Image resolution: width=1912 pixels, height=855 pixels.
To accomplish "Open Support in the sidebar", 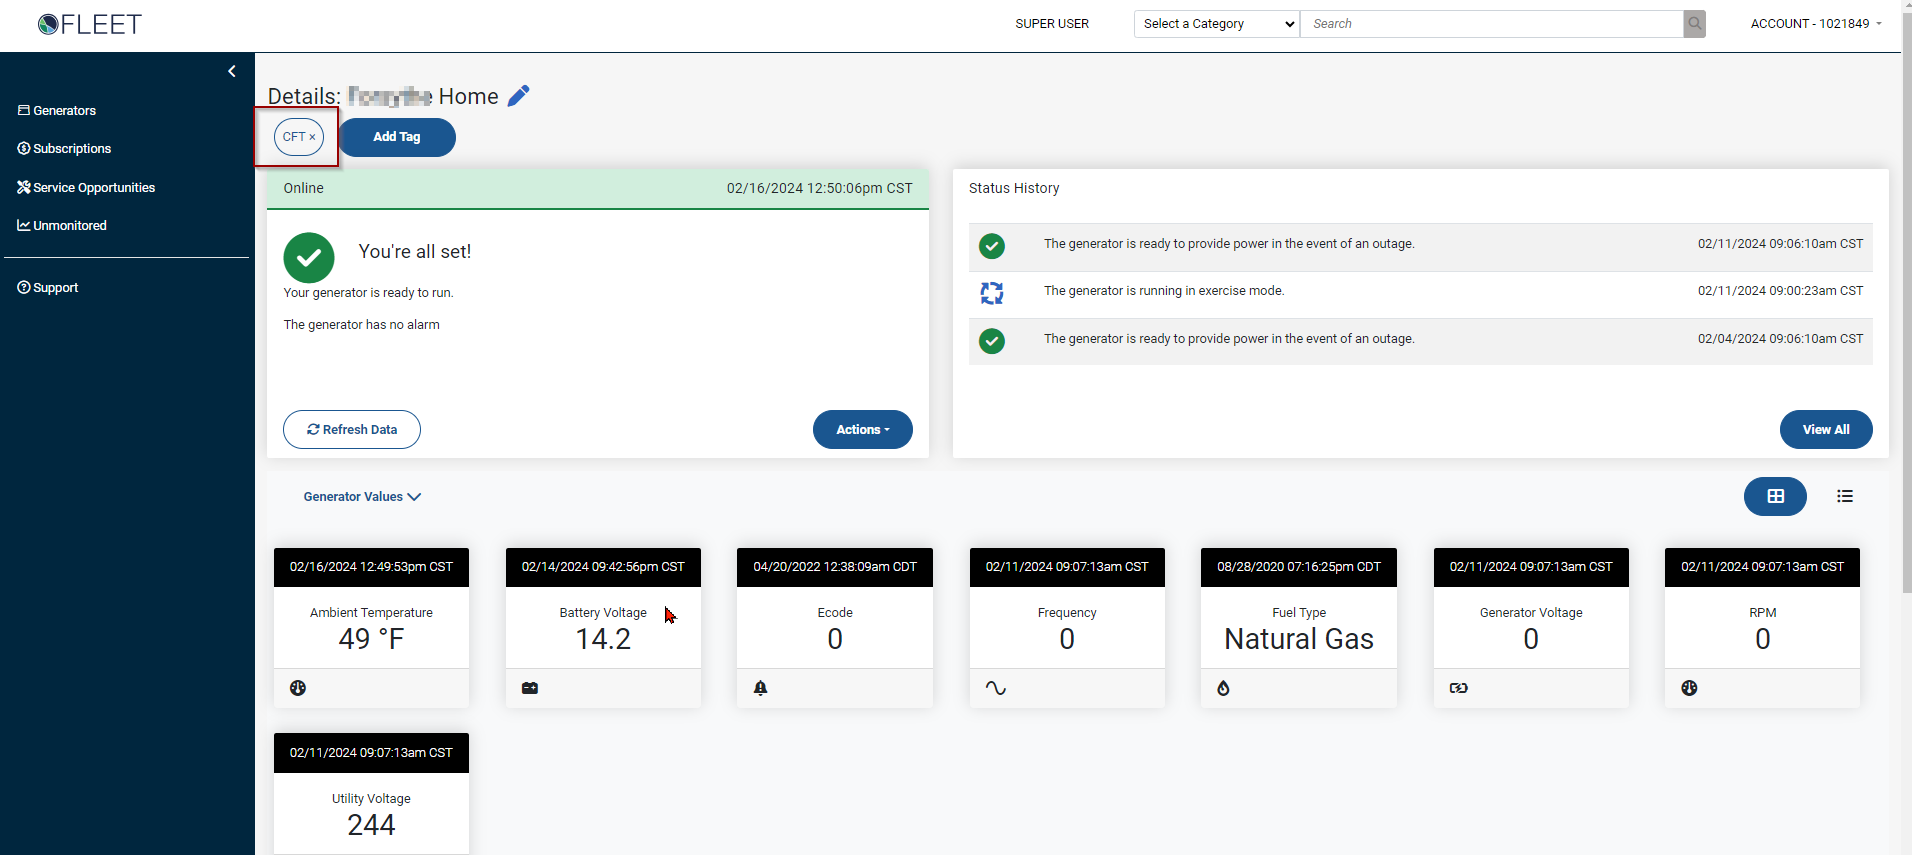I will pyautogui.click(x=48, y=288).
